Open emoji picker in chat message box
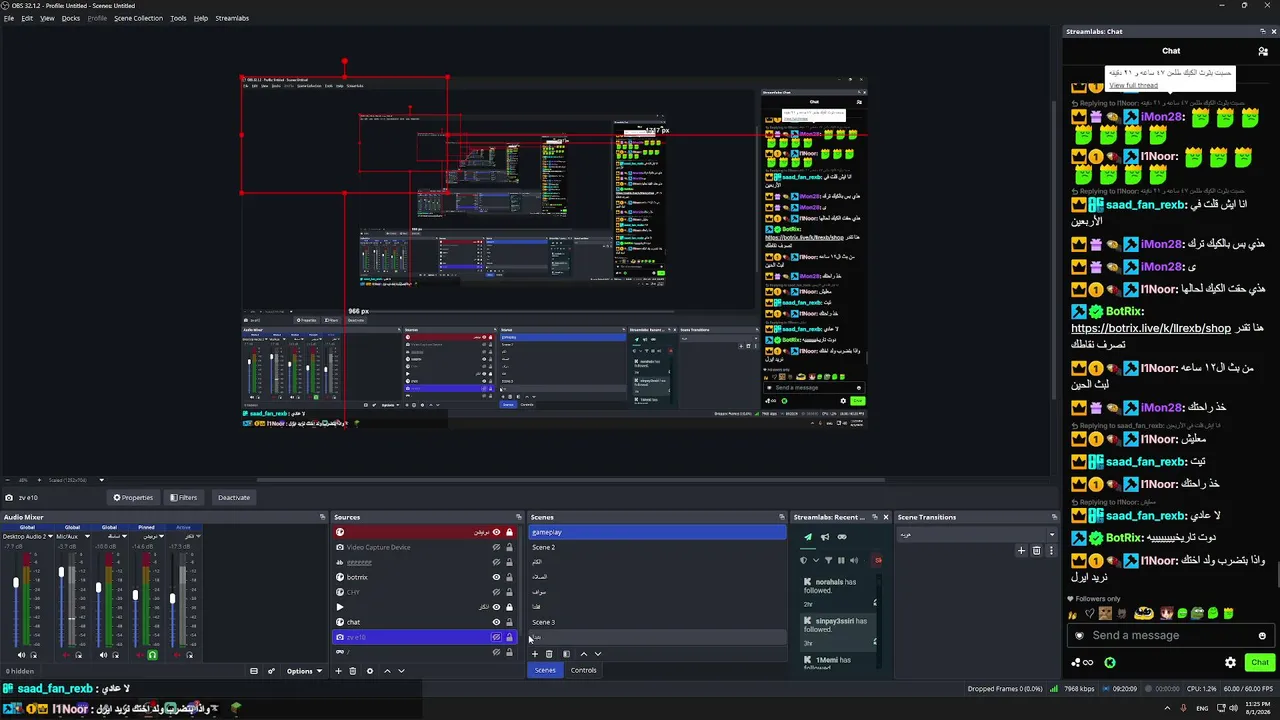Screen dimensions: 1280x720 click(1262, 636)
